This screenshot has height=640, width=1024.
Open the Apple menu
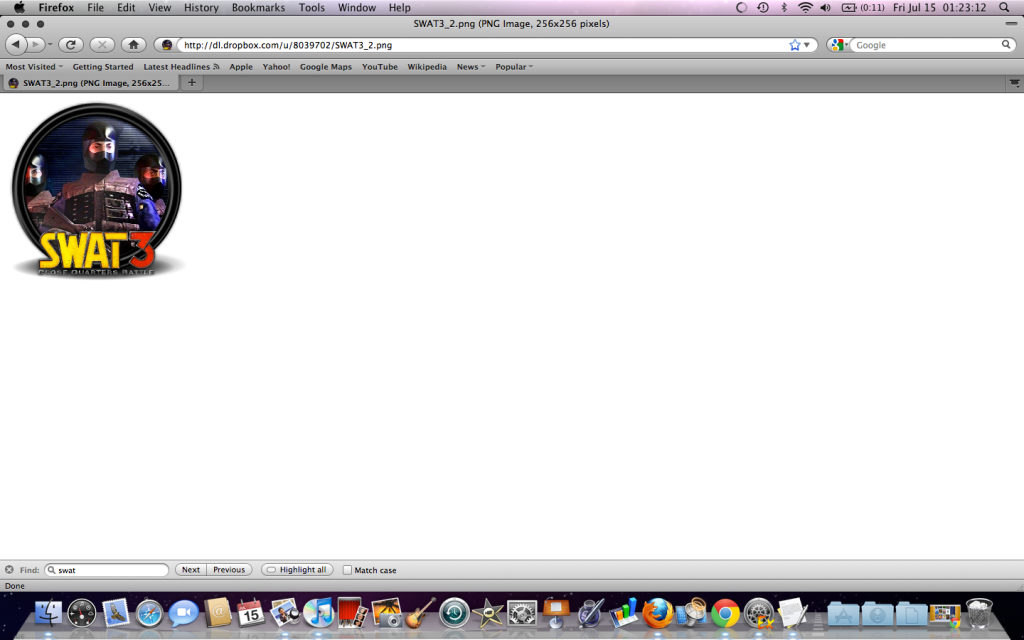point(20,8)
